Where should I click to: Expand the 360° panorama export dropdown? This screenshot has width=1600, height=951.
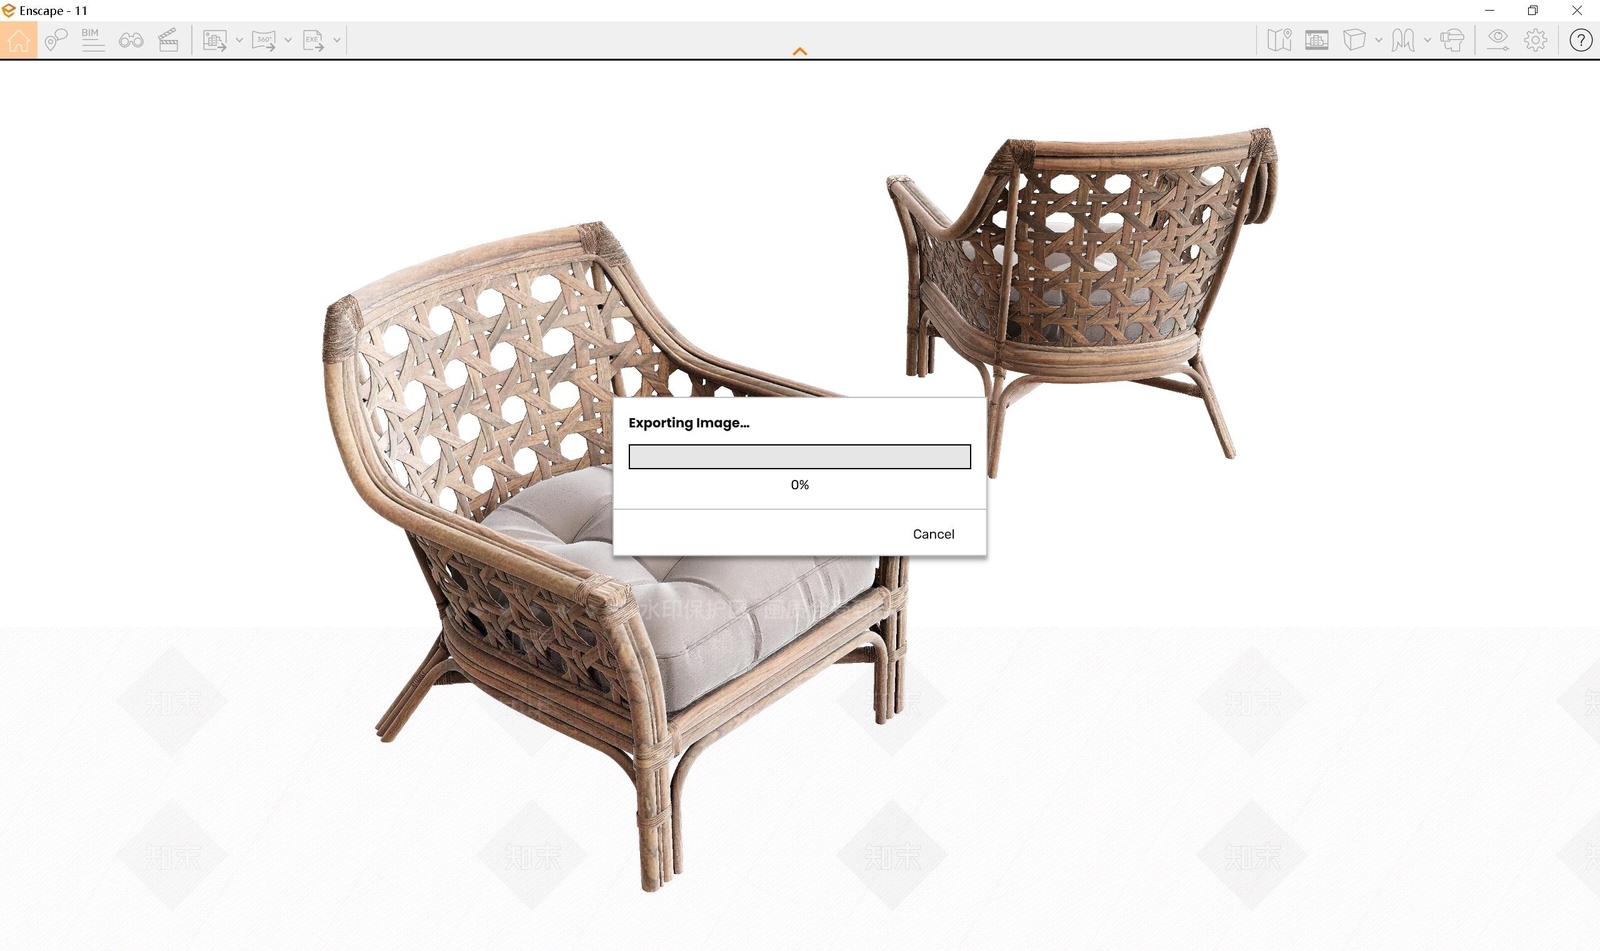pyautogui.click(x=288, y=40)
